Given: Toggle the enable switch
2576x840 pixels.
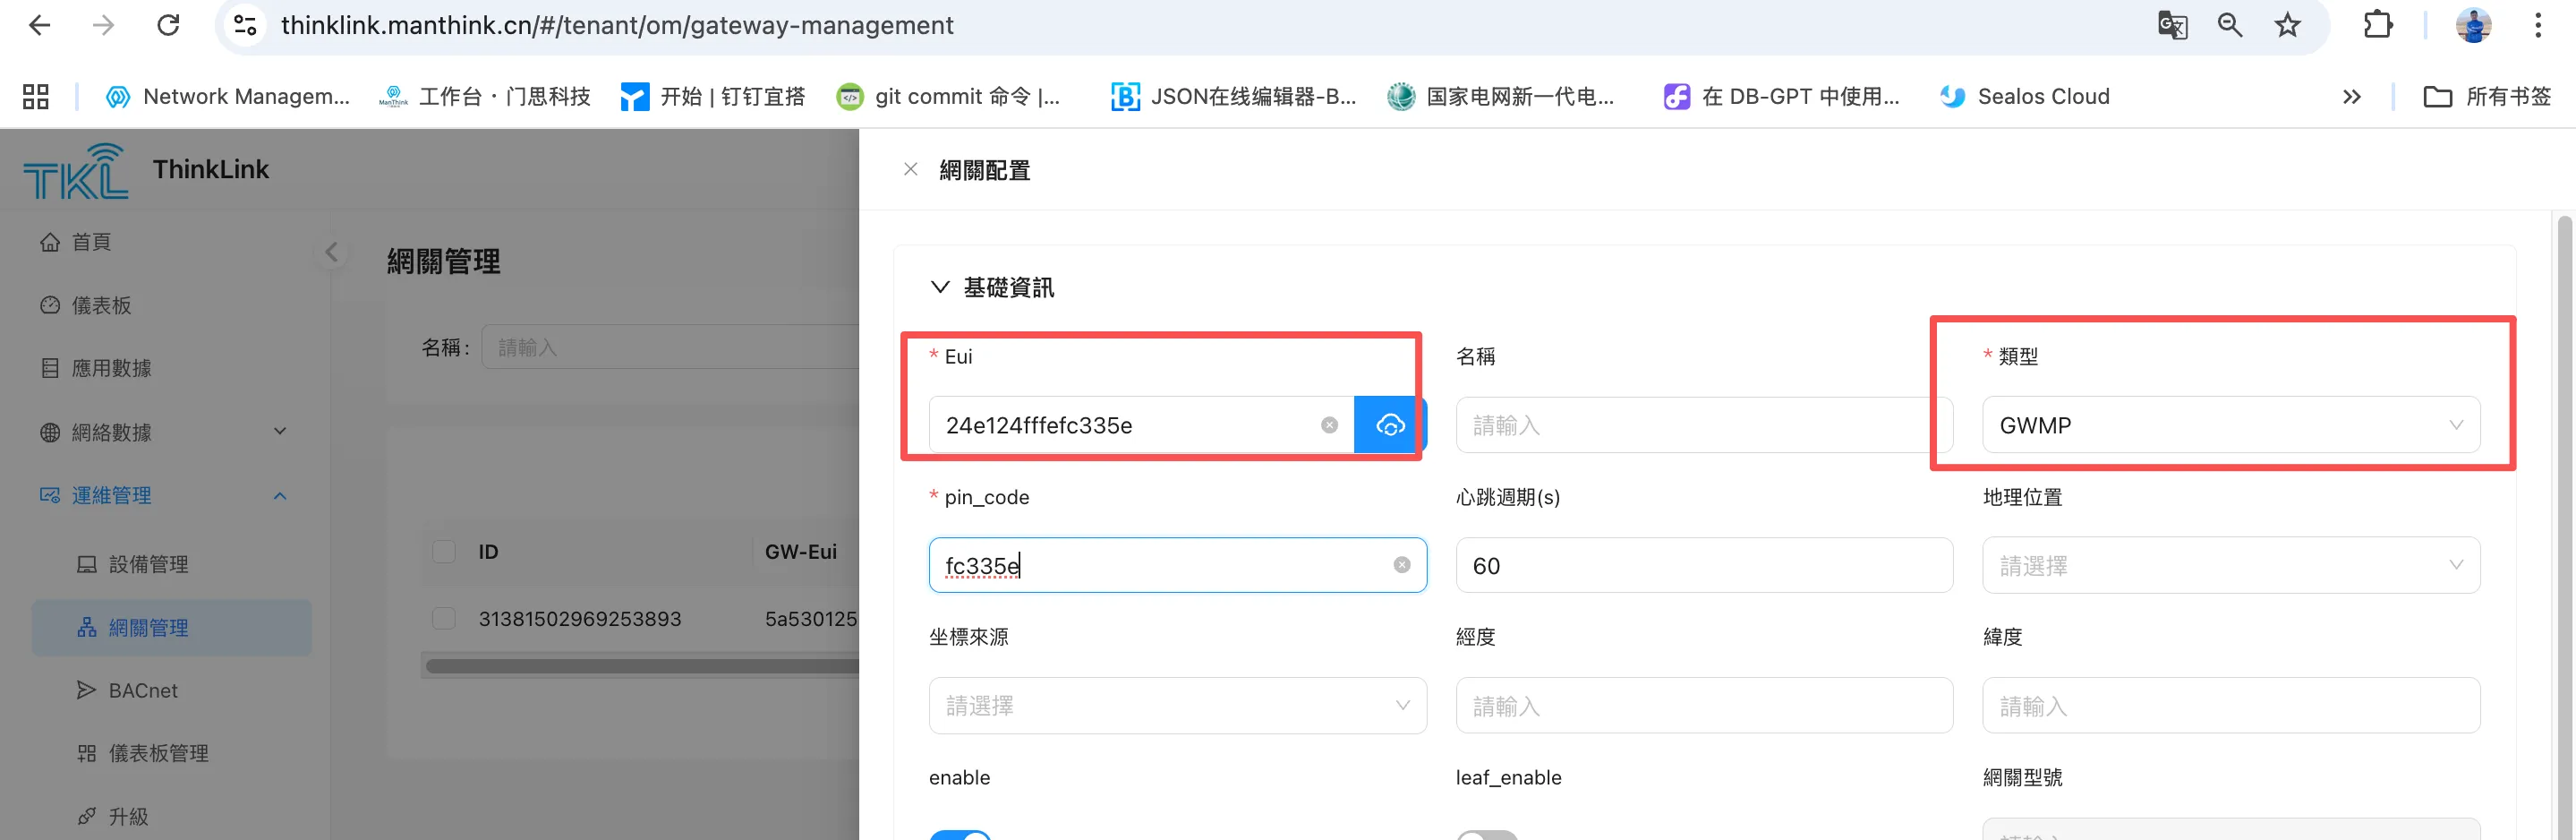Looking at the screenshot, I should (x=960, y=835).
